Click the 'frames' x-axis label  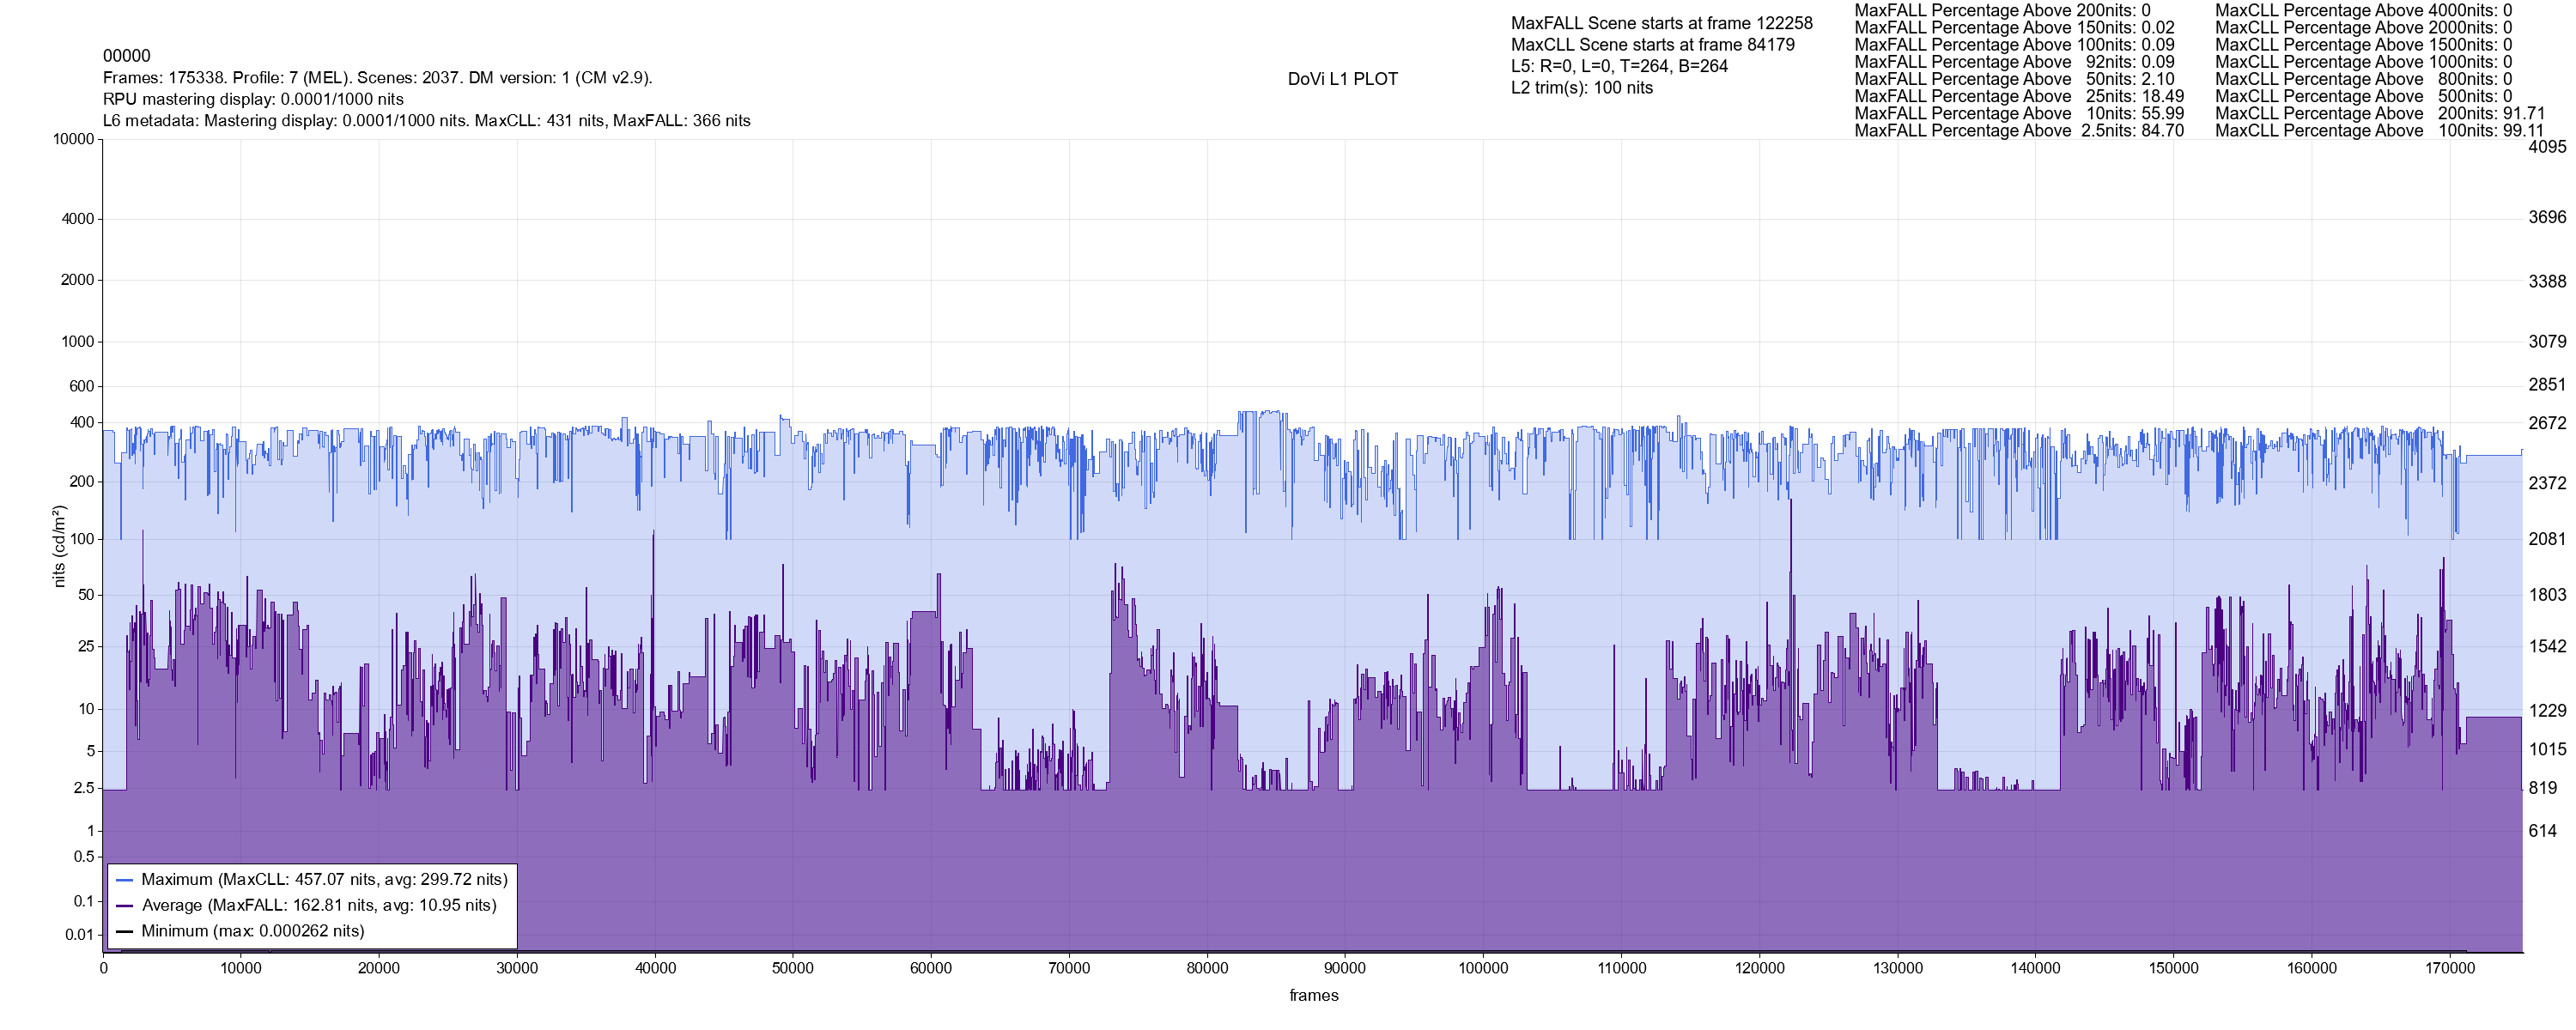pos(1313,995)
